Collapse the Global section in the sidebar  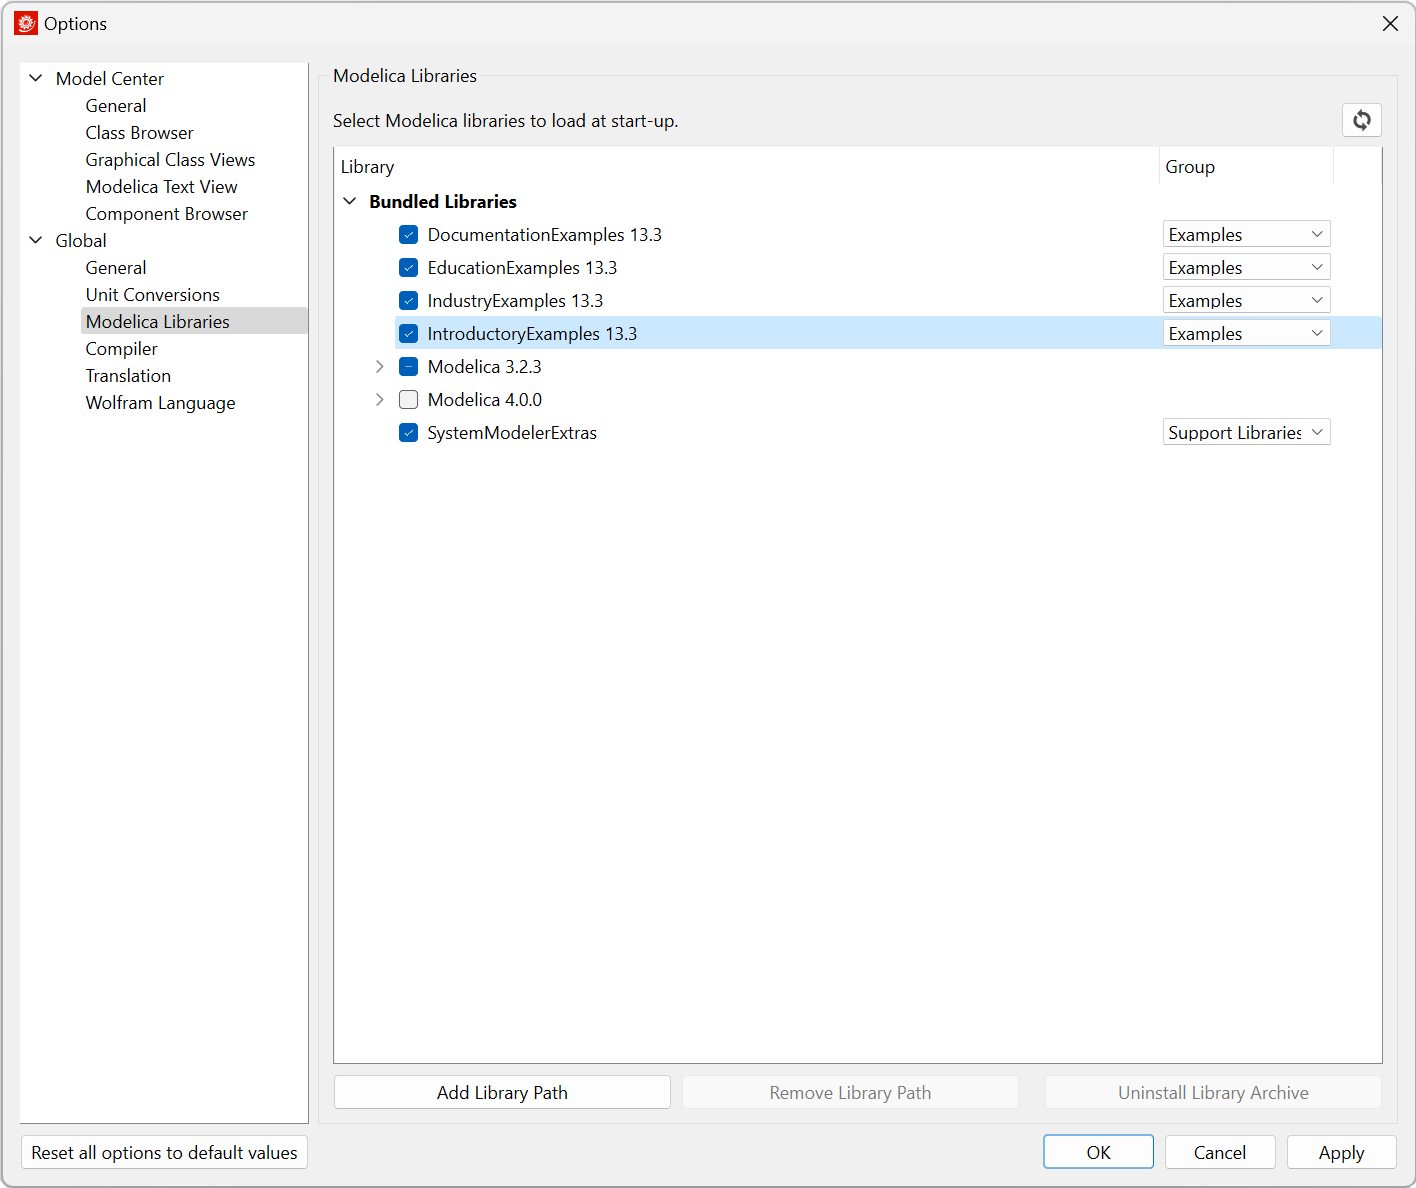coord(36,240)
